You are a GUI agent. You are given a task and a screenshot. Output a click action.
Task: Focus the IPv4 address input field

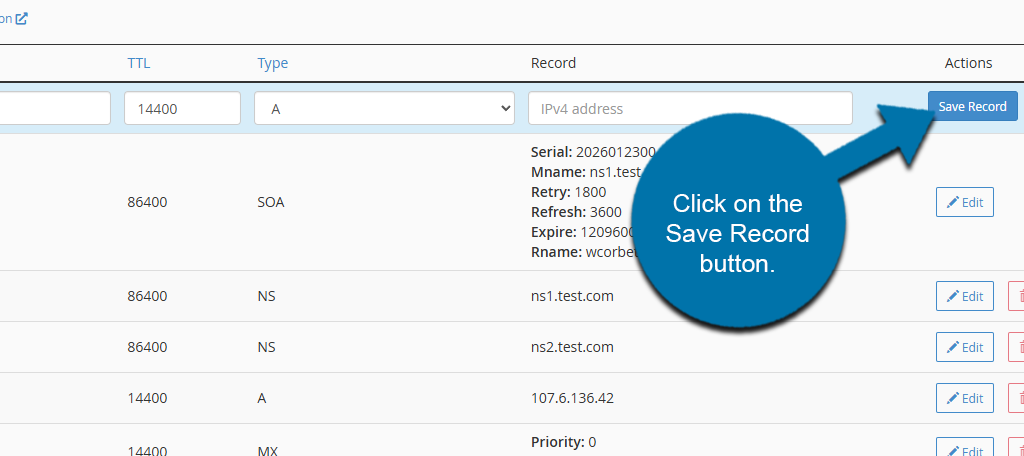[x=690, y=108]
